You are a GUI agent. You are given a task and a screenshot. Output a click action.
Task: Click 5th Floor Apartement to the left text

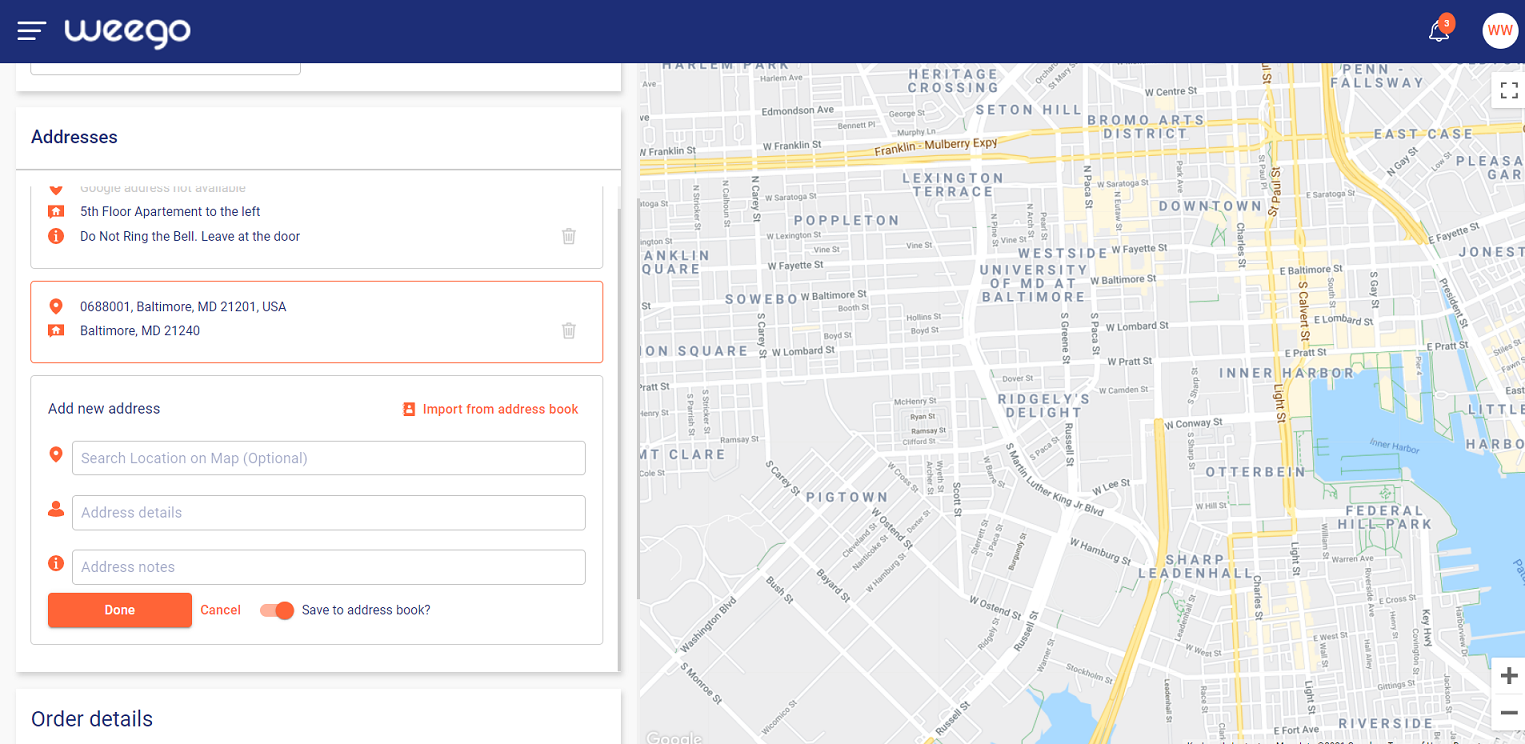[170, 212]
